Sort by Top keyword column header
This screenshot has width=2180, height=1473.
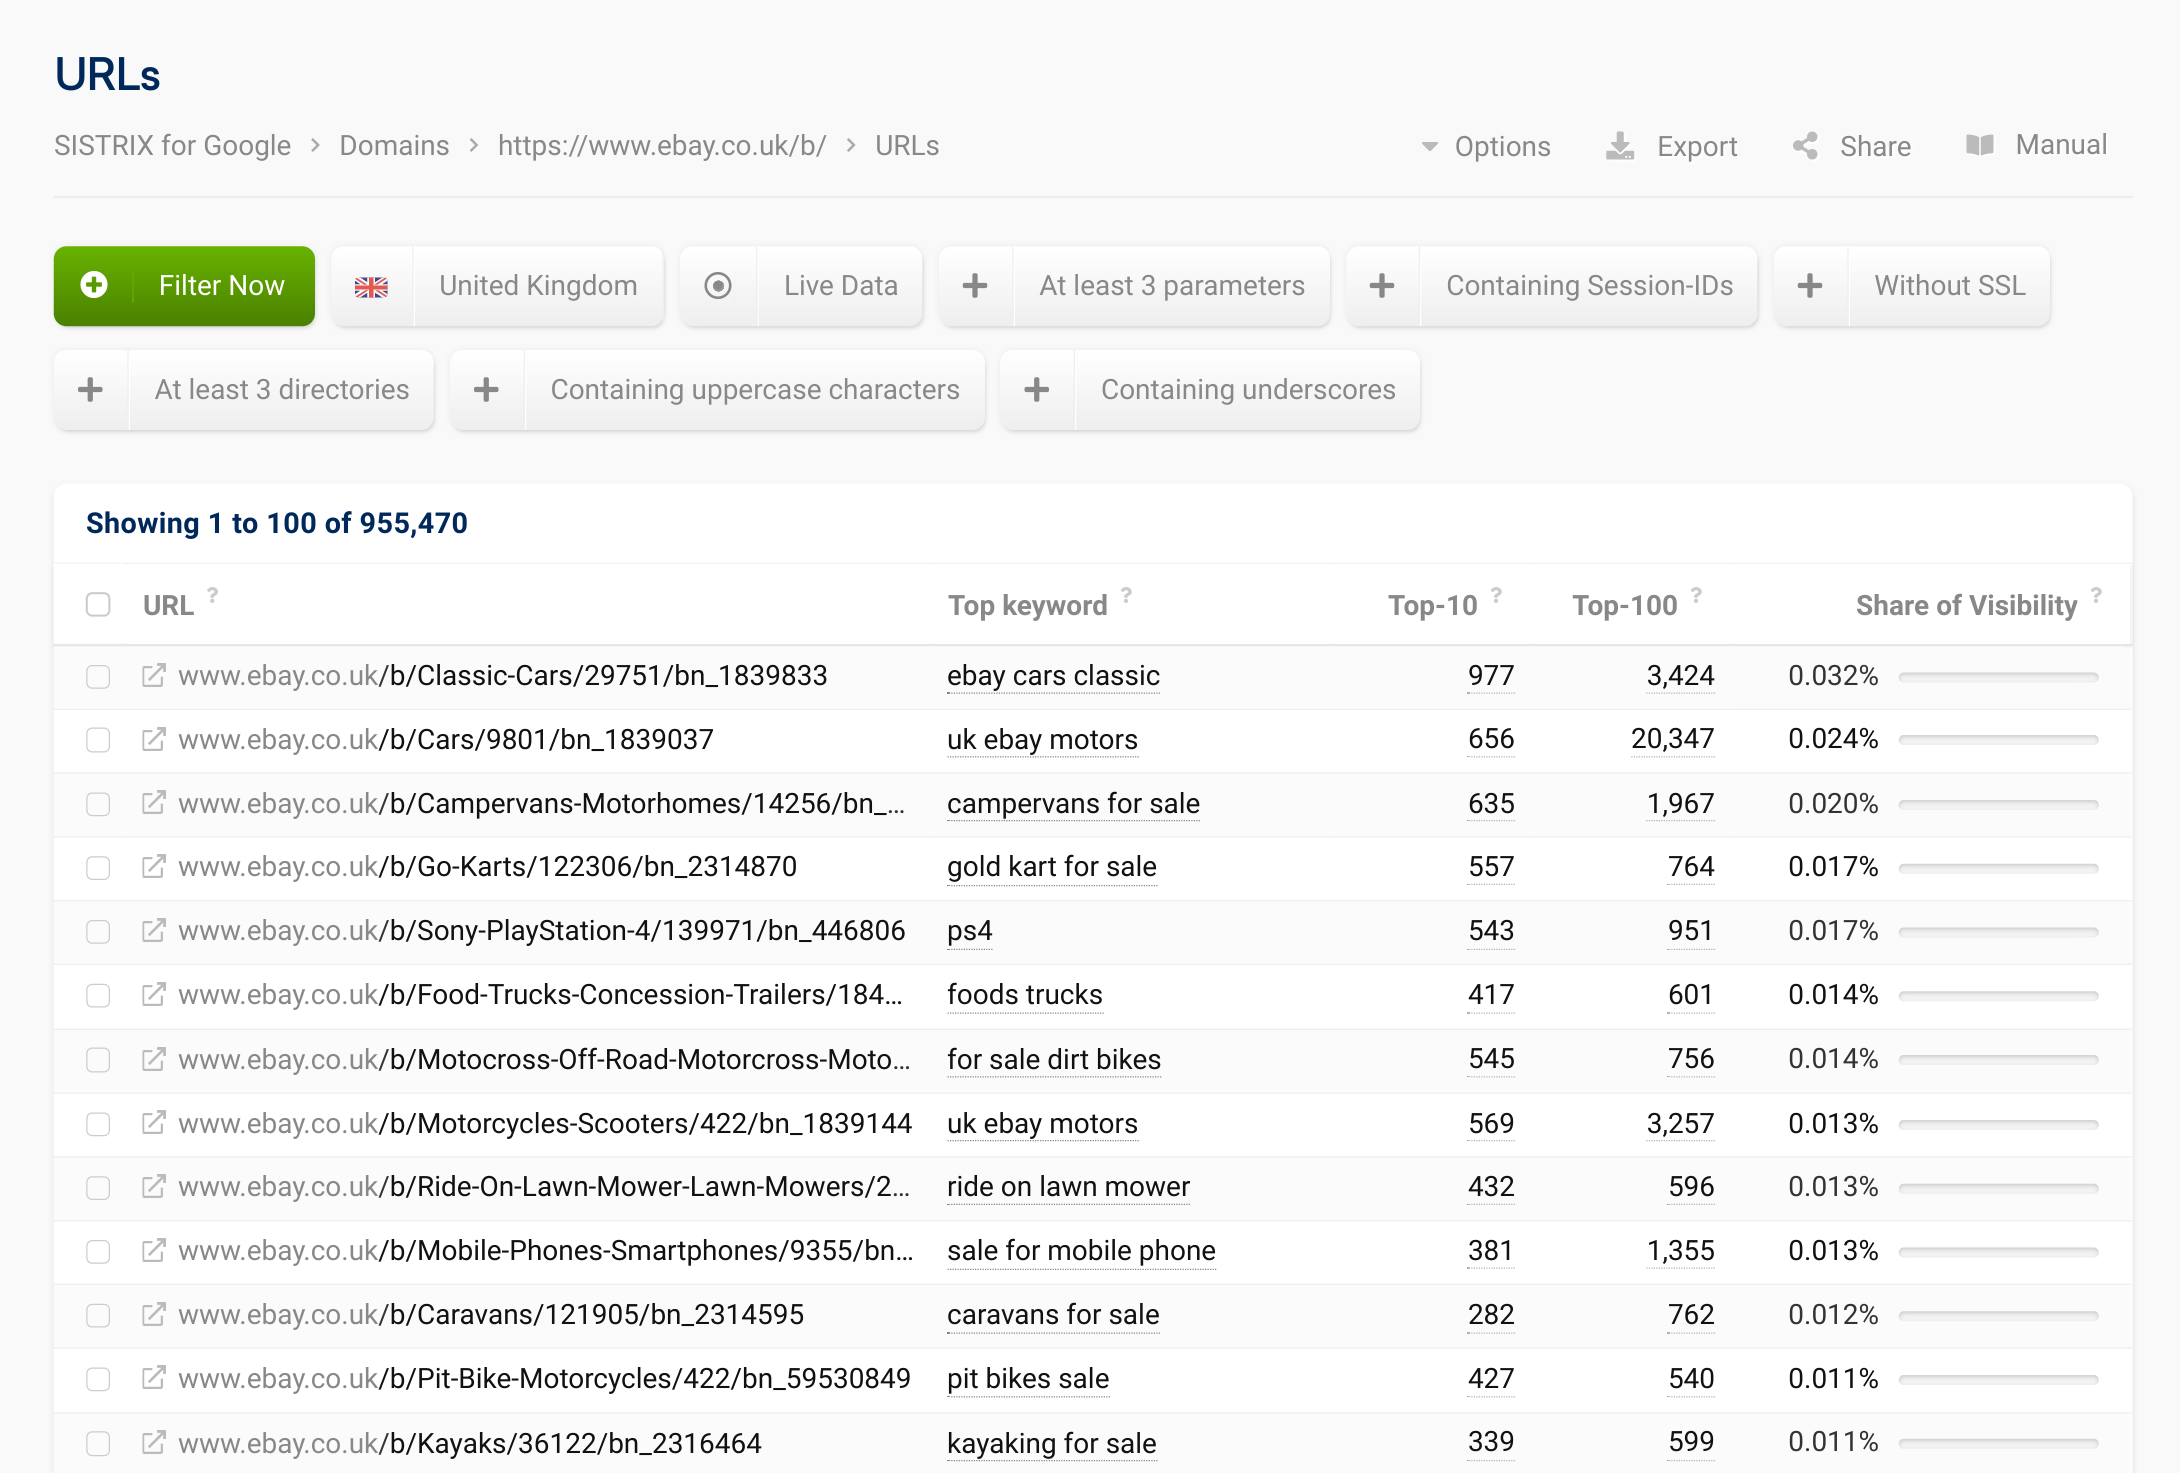1028,605
